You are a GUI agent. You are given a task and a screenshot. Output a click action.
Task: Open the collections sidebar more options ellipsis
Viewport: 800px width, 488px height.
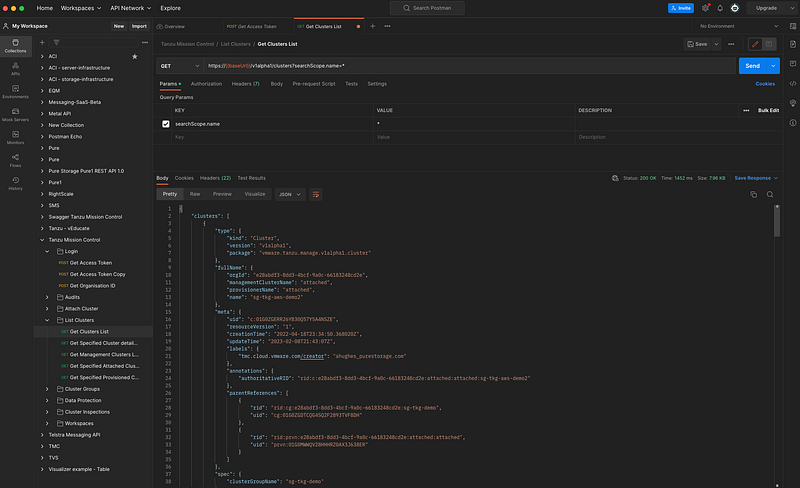(x=145, y=42)
